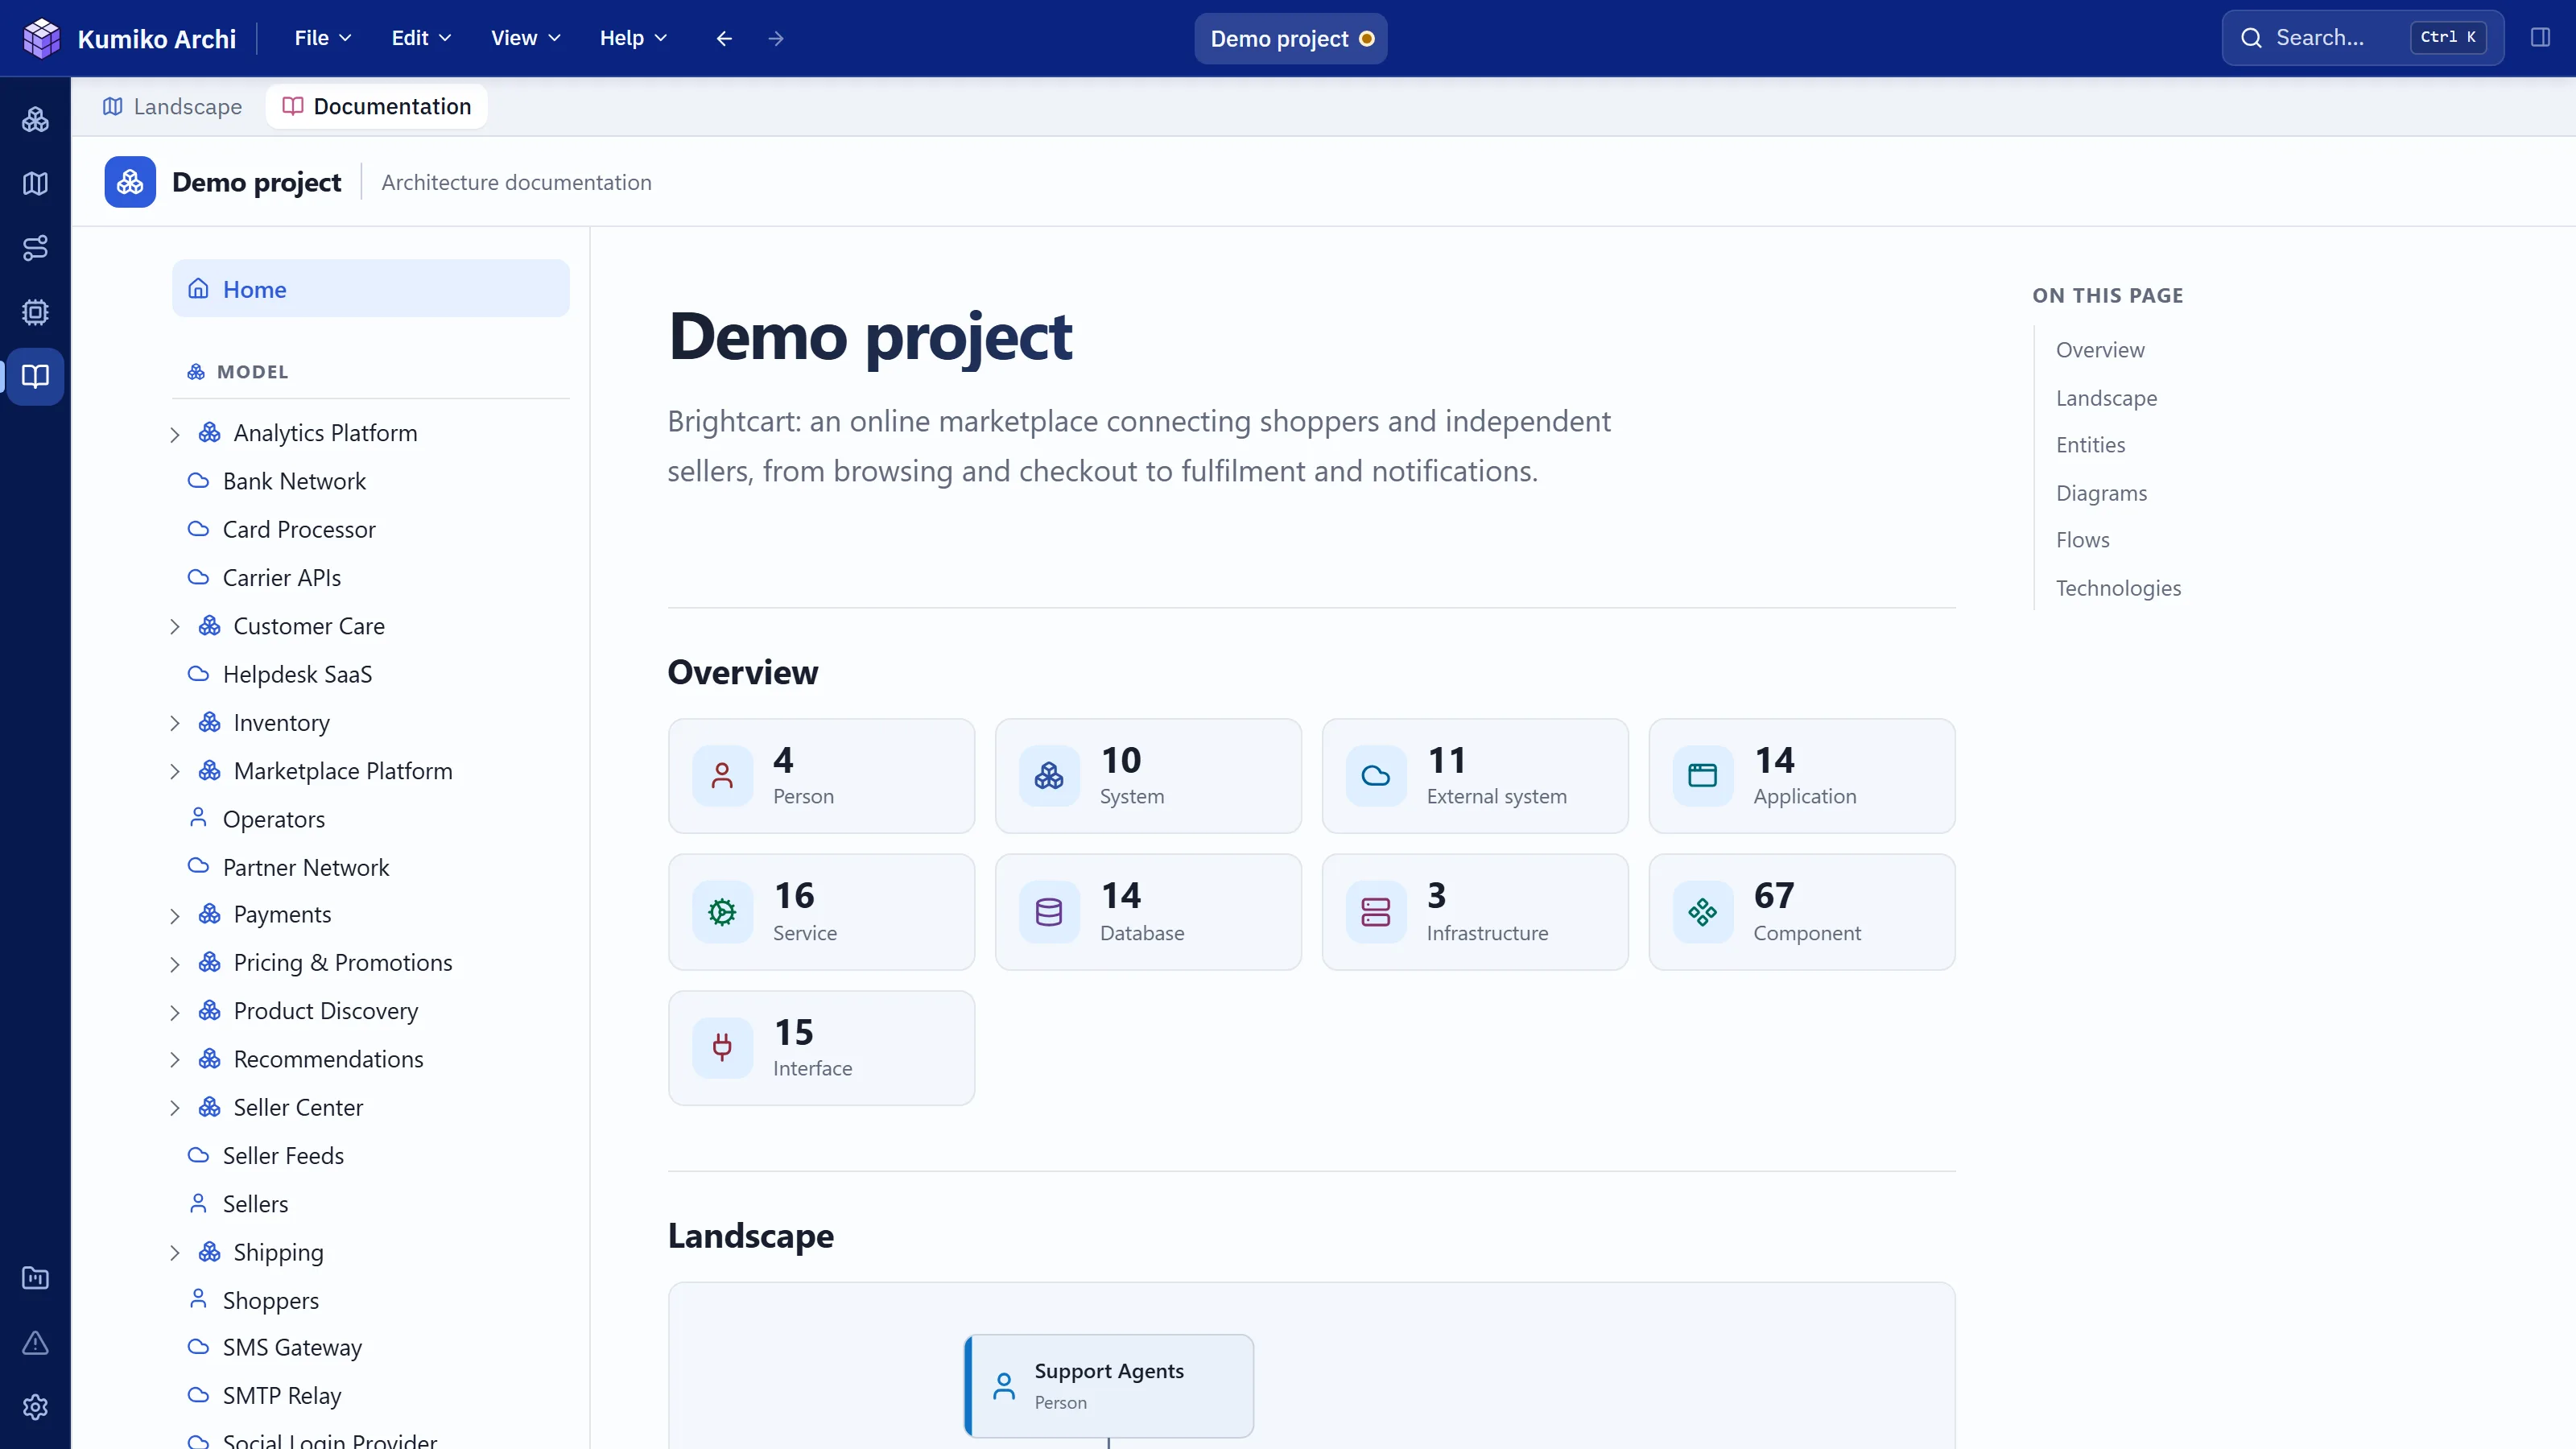Expand the Payments tree node
This screenshot has width=2576, height=1449.
point(175,916)
